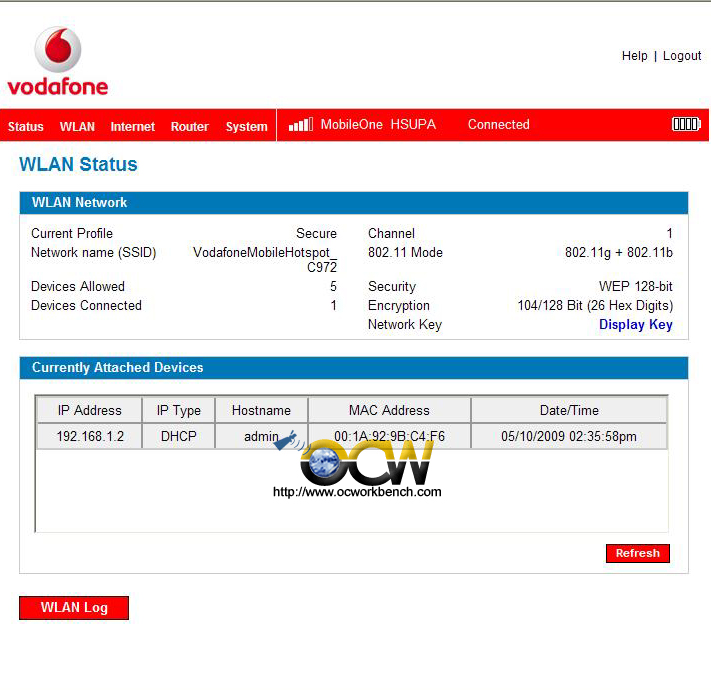Open the Router menu
Image resolution: width=711 pixels, height=695 pixels.
coord(190,126)
